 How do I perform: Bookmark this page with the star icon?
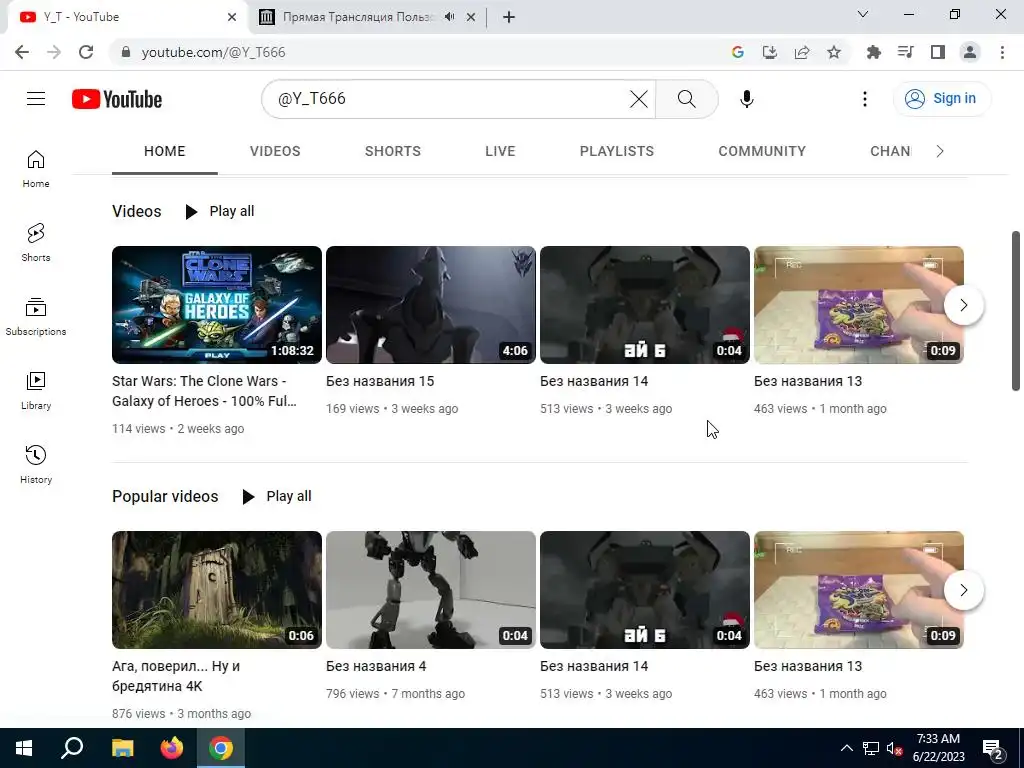point(834,52)
